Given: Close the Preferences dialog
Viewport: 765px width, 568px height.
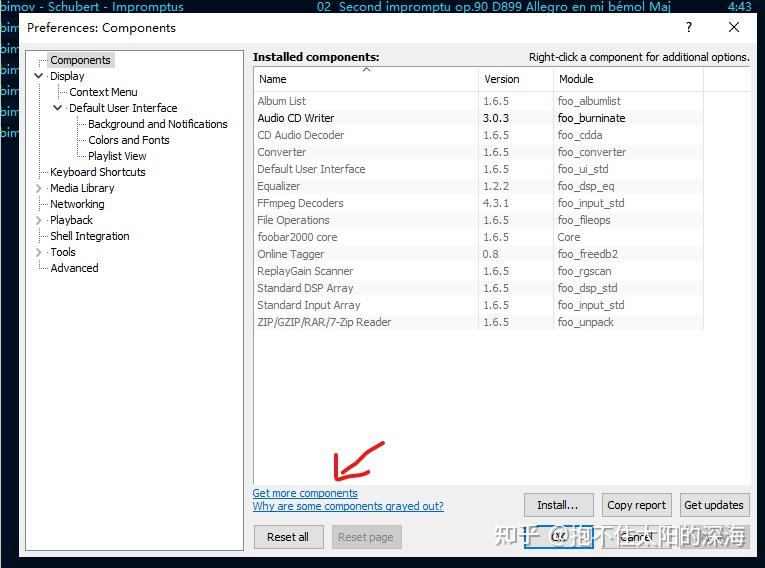Looking at the screenshot, I should pos(734,27).
